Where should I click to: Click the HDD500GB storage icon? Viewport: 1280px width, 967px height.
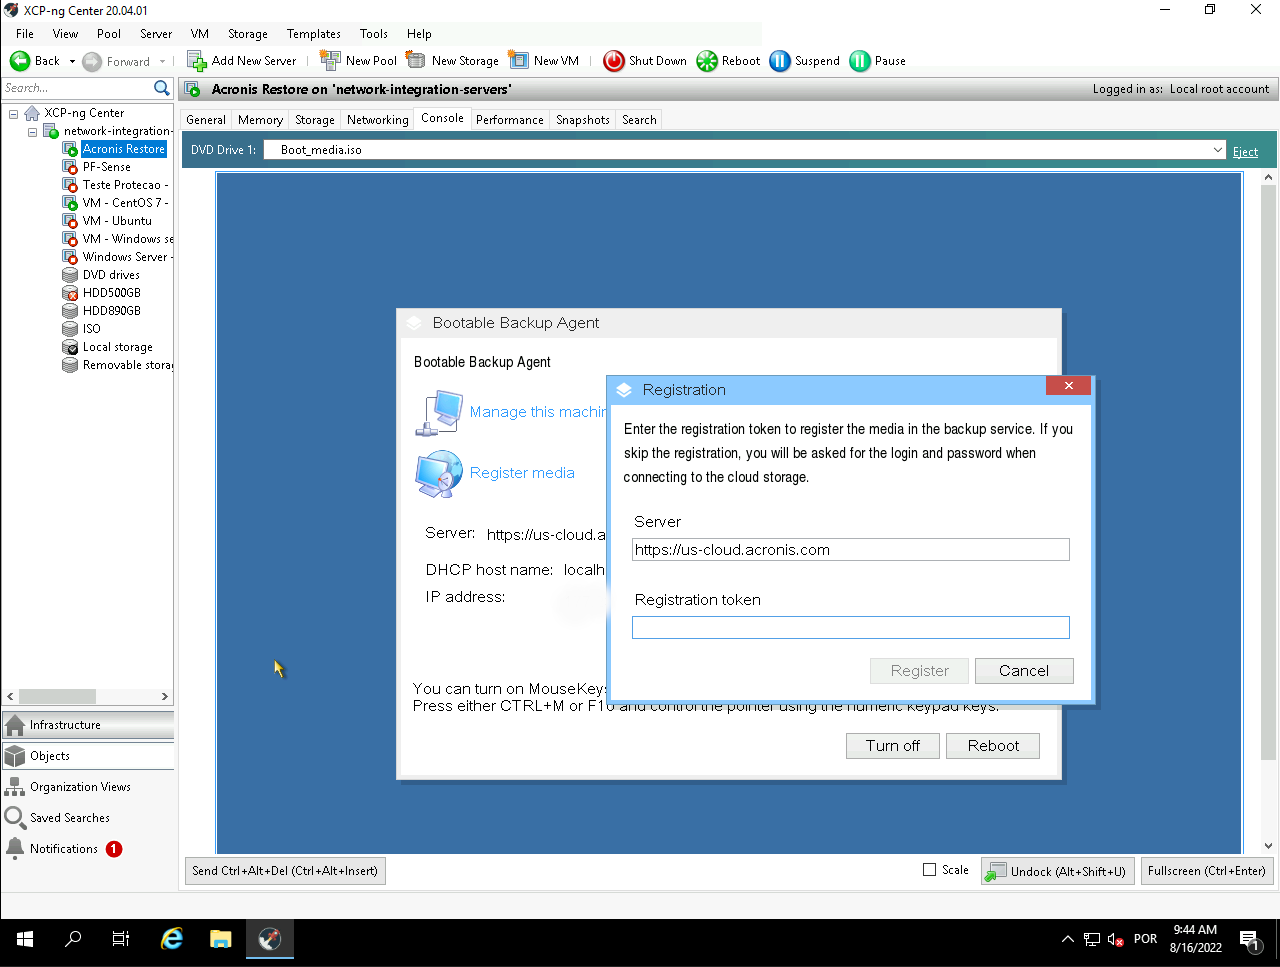[x=70, y=293]
